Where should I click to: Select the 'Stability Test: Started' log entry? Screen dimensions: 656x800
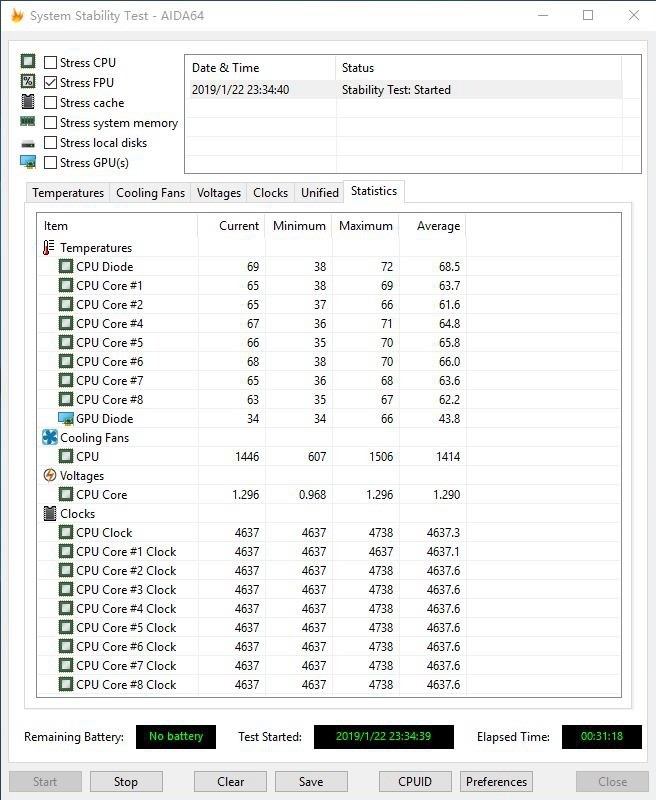coord(406,90)
